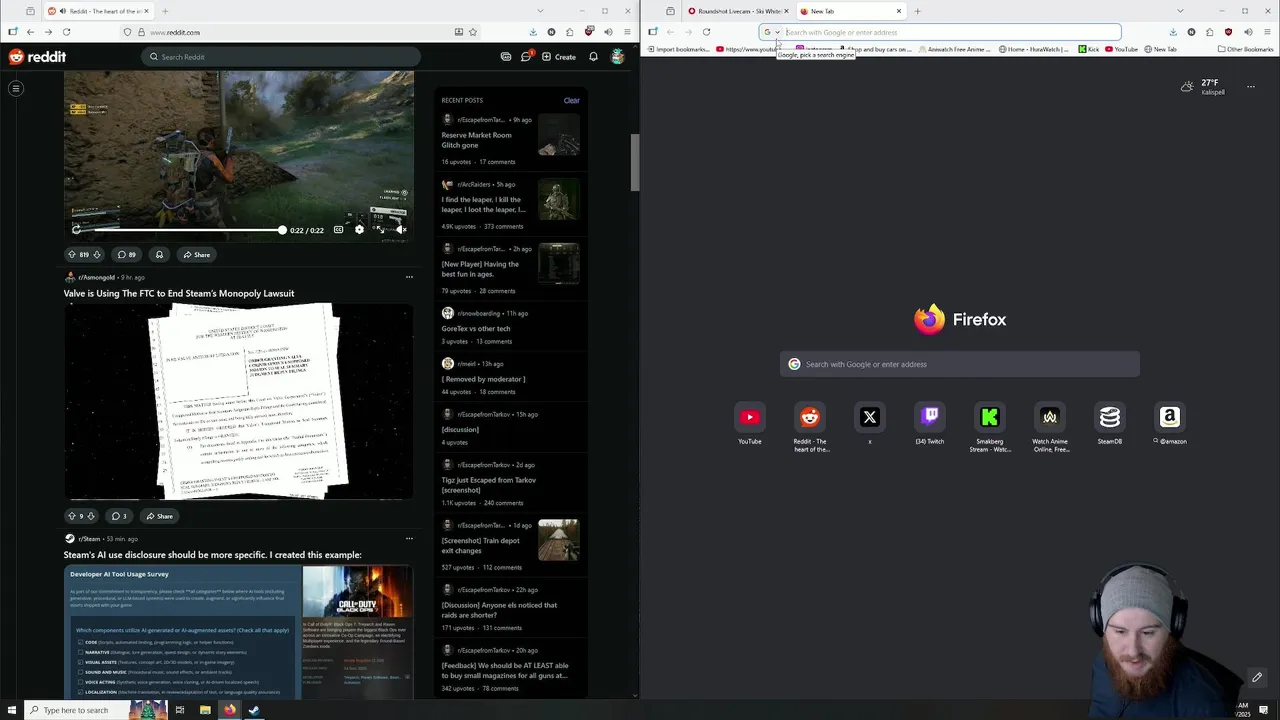Open Kick bookmark in bookmarks toolbar

[x=1088, y=49]
